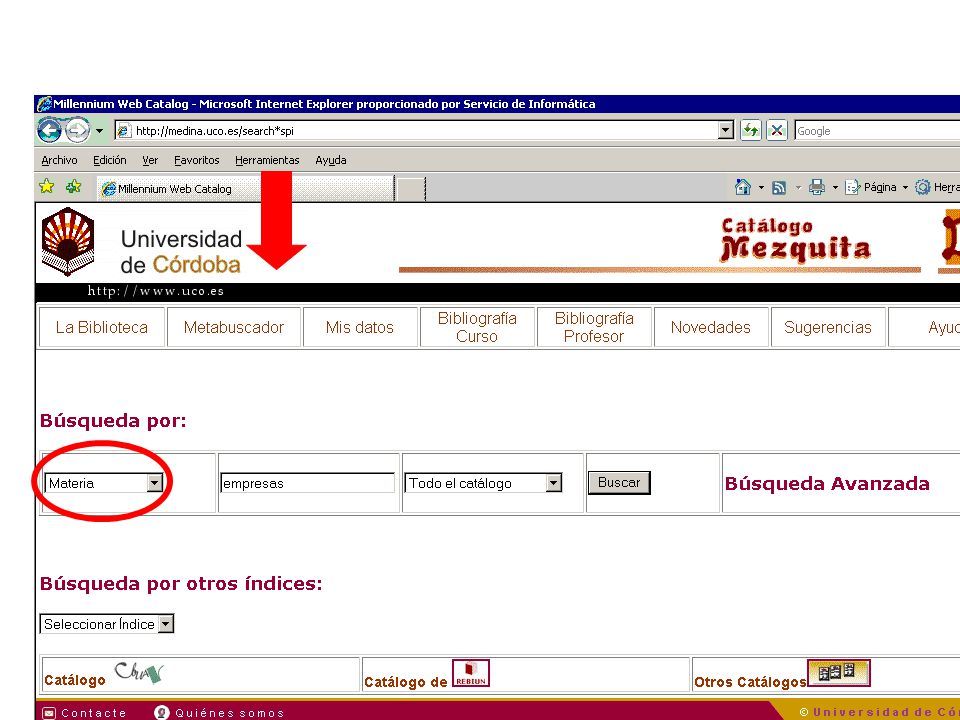Open the Búsqueda Avanzada link
Viewport: 960px width, 720px height.
tap(827, 484)
